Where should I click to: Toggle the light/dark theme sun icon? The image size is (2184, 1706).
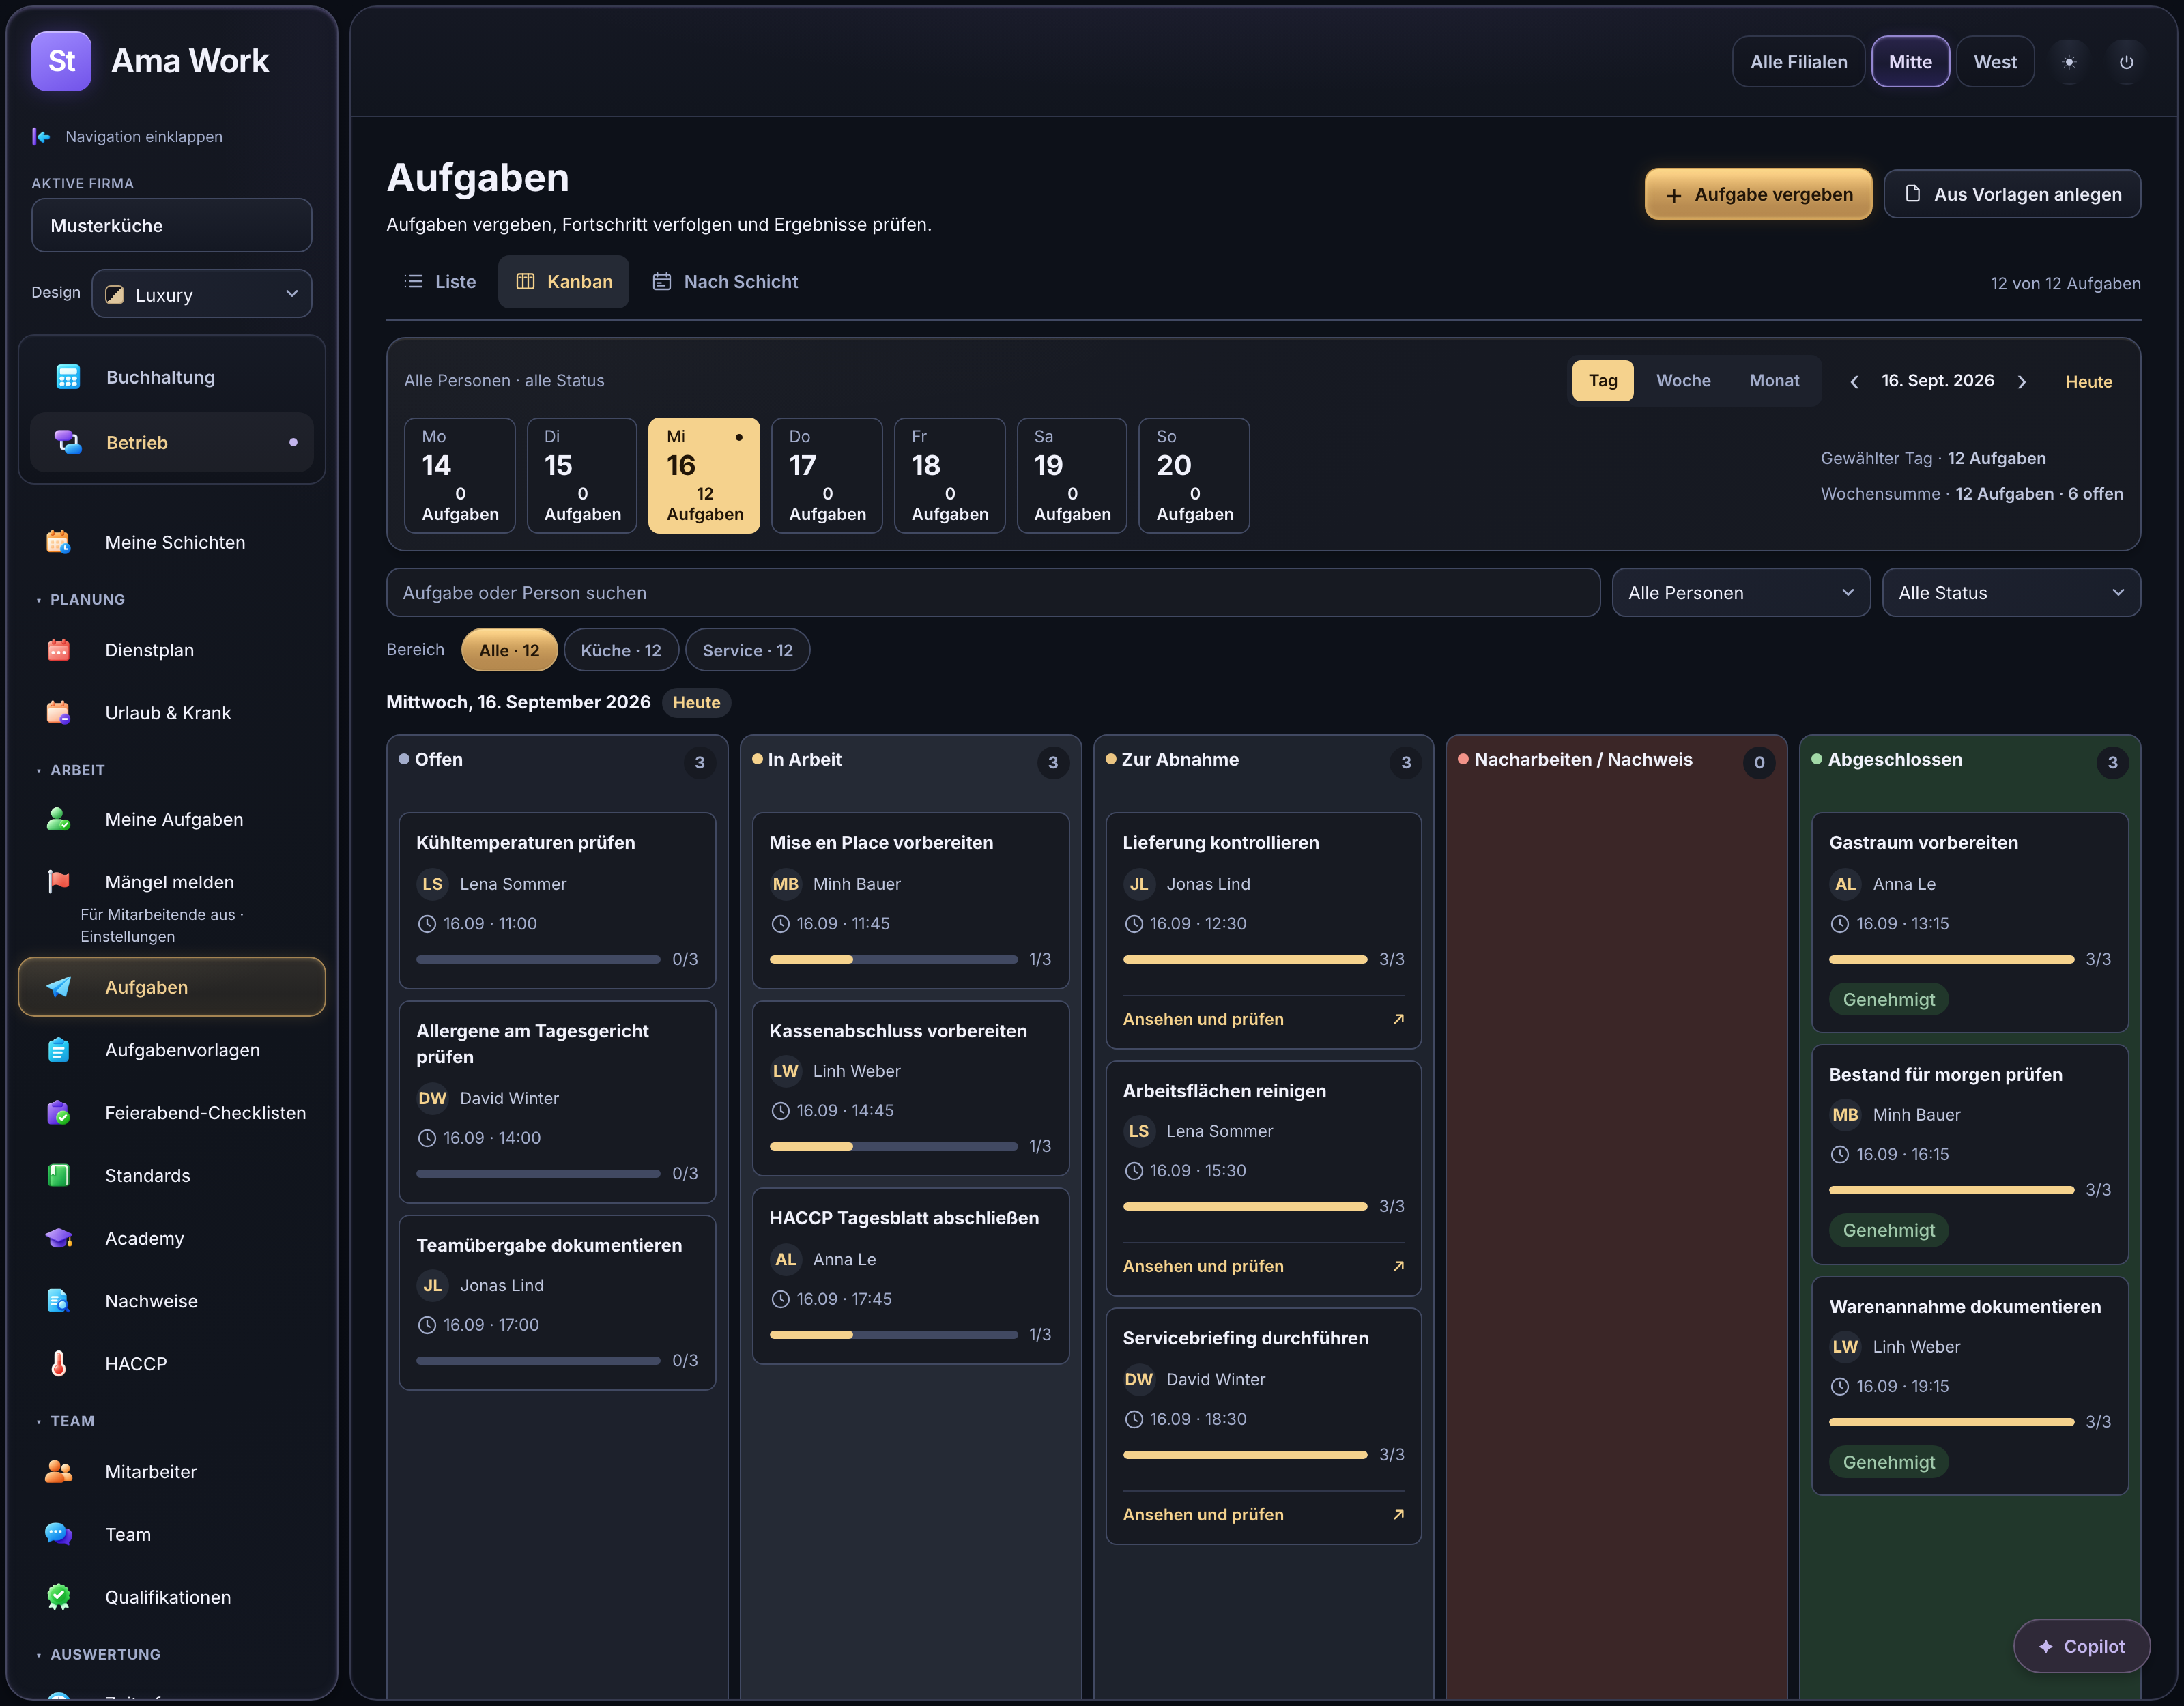pos(2069,62)
